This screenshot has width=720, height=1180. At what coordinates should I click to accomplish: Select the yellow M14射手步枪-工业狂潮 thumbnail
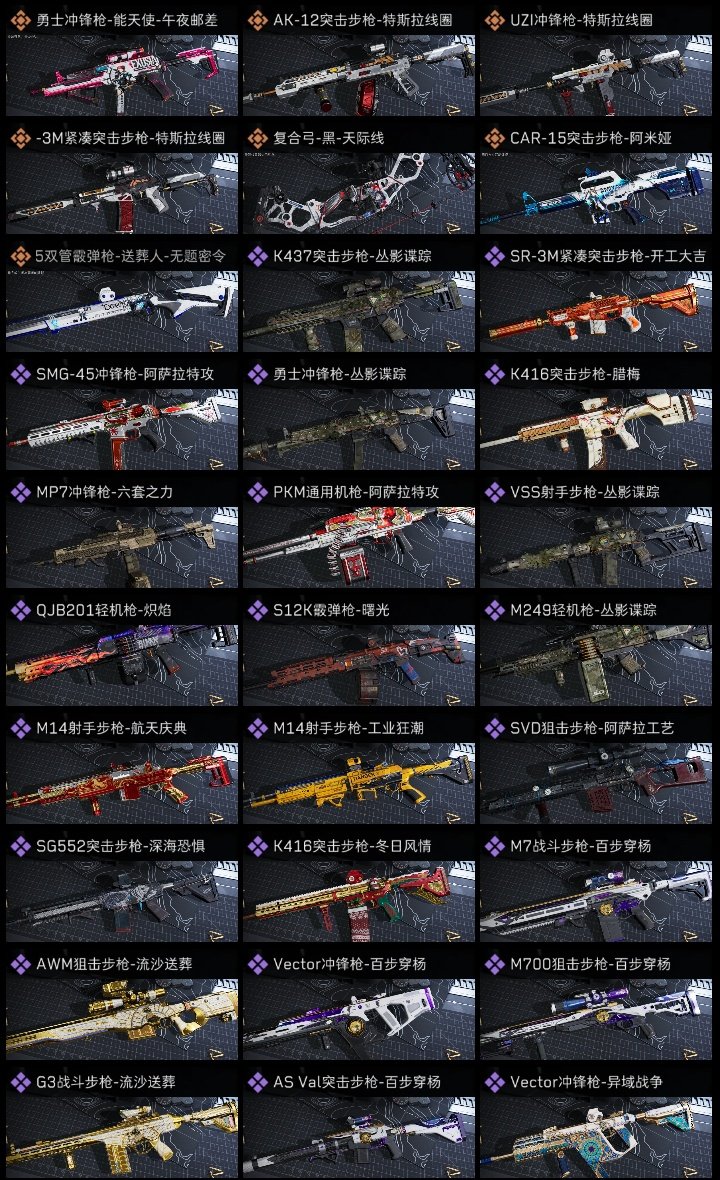point(359,783)
